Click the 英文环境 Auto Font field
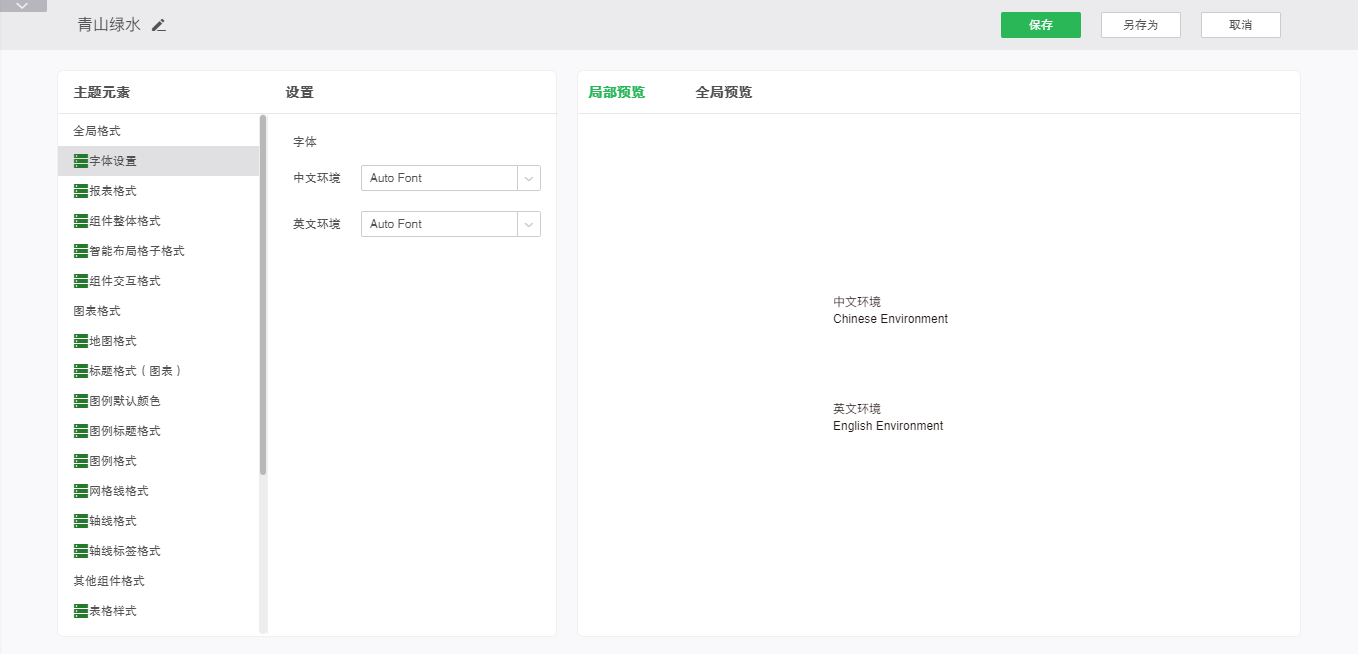The height and width of the screenshot is (654, 1358). (438, 224)
